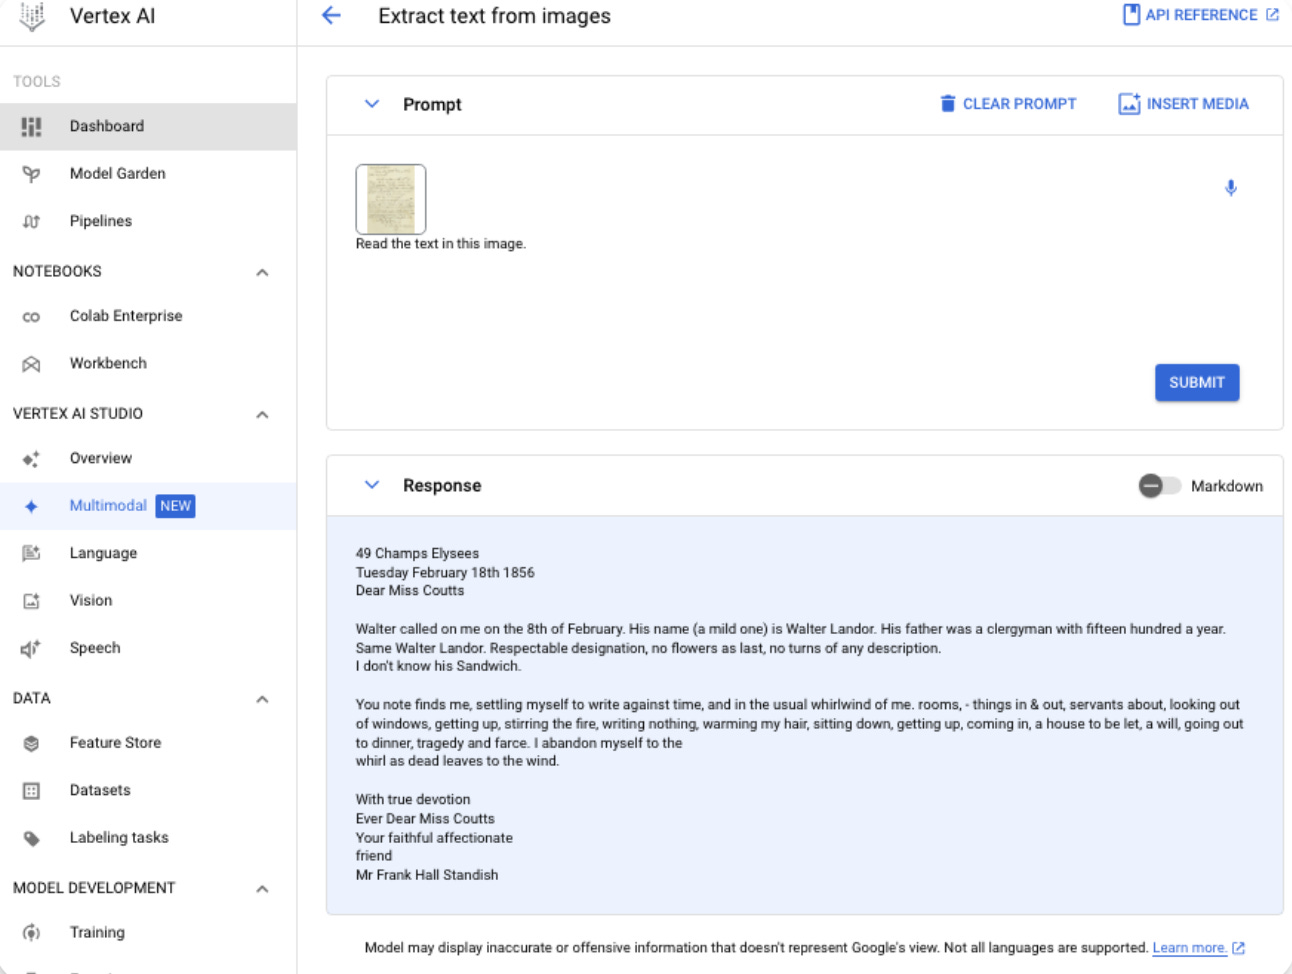This screenshot has width=1292, height=974.
Task: Open Model Garden in the sidebar
Action: pos(148,174)
